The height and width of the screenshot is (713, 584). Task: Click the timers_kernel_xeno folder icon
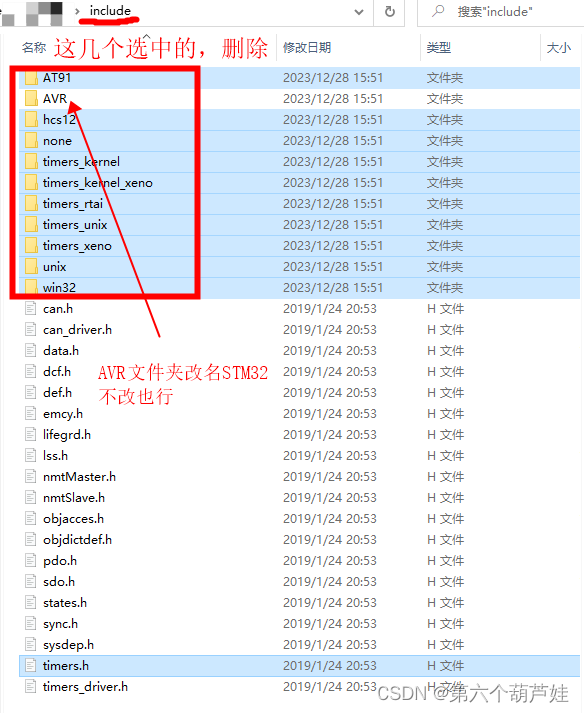(31, 182)
